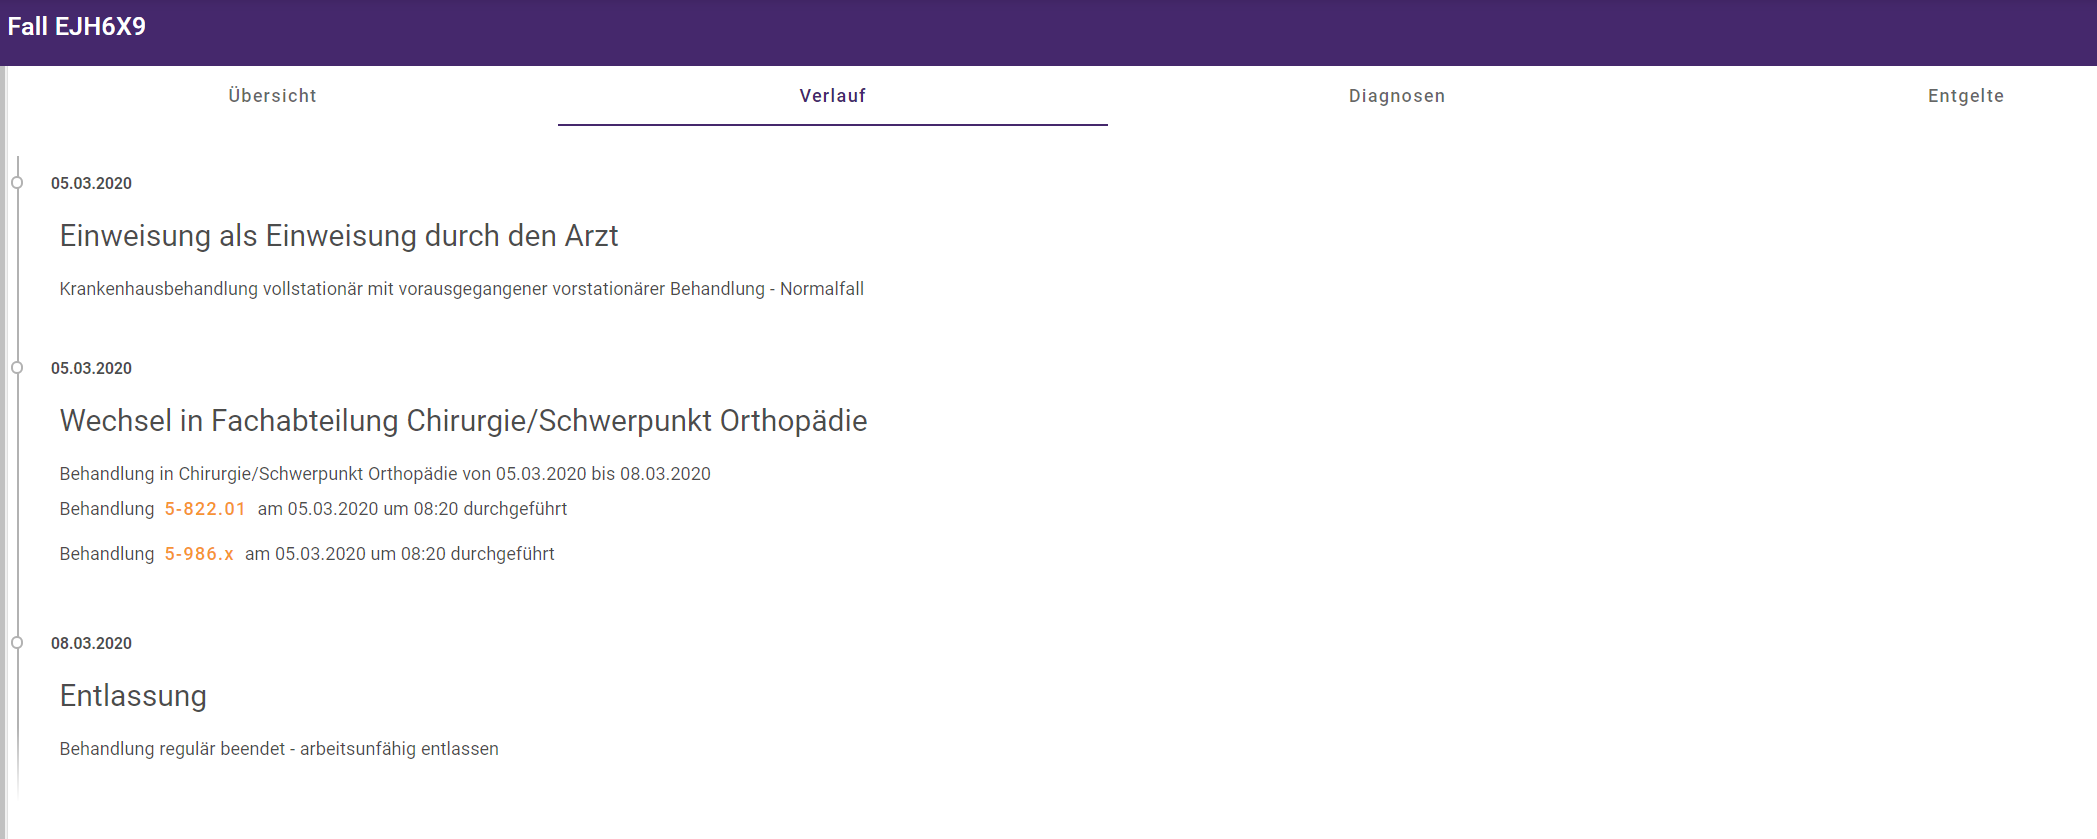Go to the Entgelte tab
Image resolution: width=2097 pixels, height=839 pixels.
1965,96
